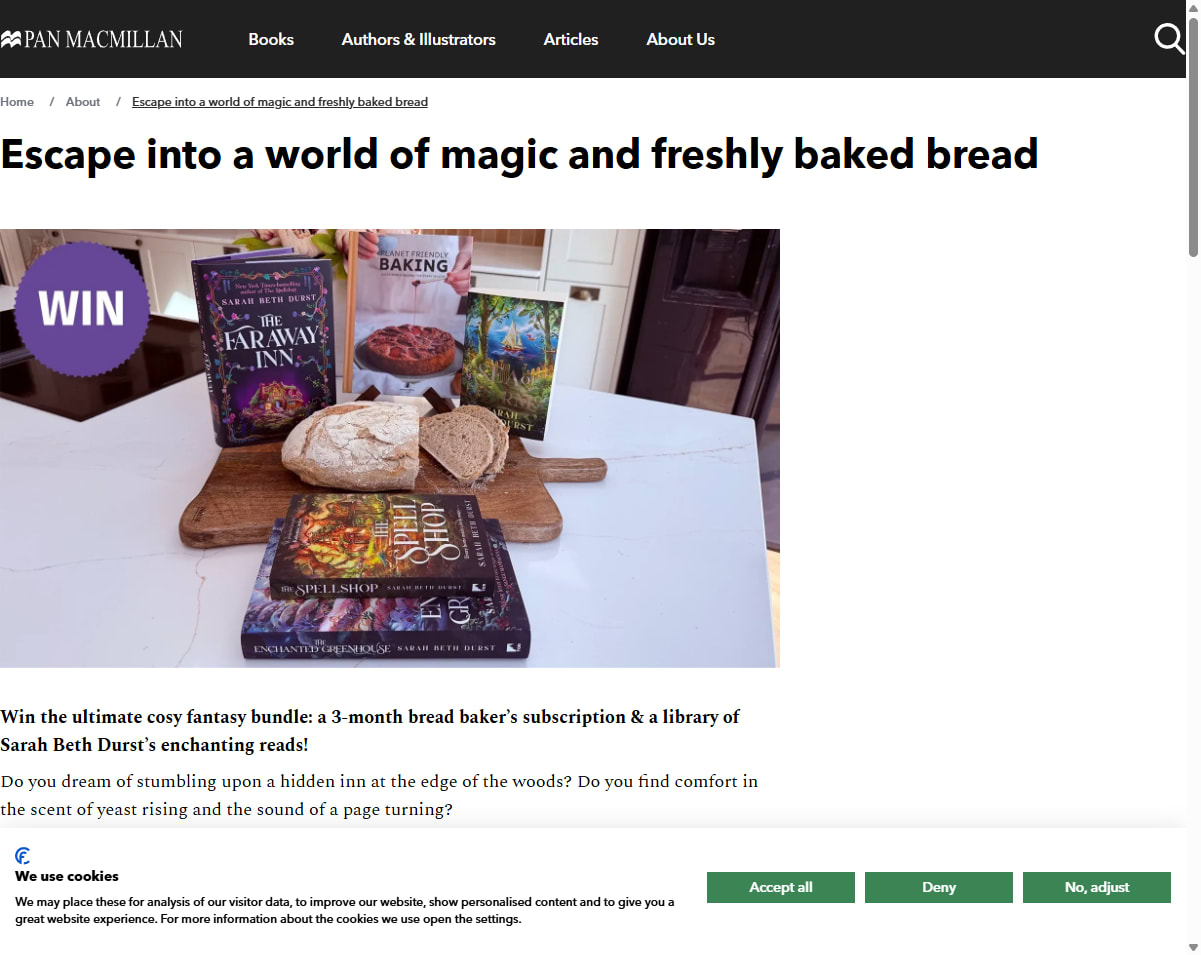Screen dimensions: 1201x955
Task: Choose 'No, adjust' cookie settings
Action: [x=1097, y=887]
